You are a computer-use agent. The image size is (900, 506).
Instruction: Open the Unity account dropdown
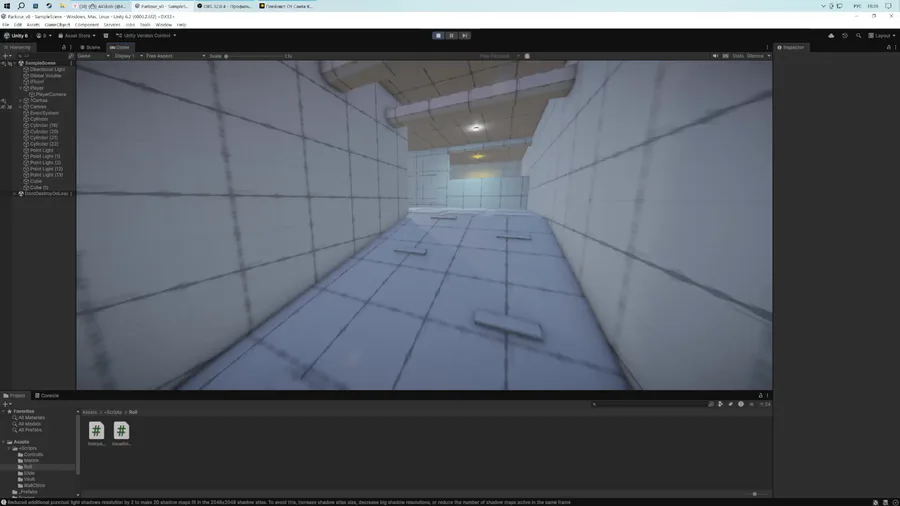click(x=44, y=36)
